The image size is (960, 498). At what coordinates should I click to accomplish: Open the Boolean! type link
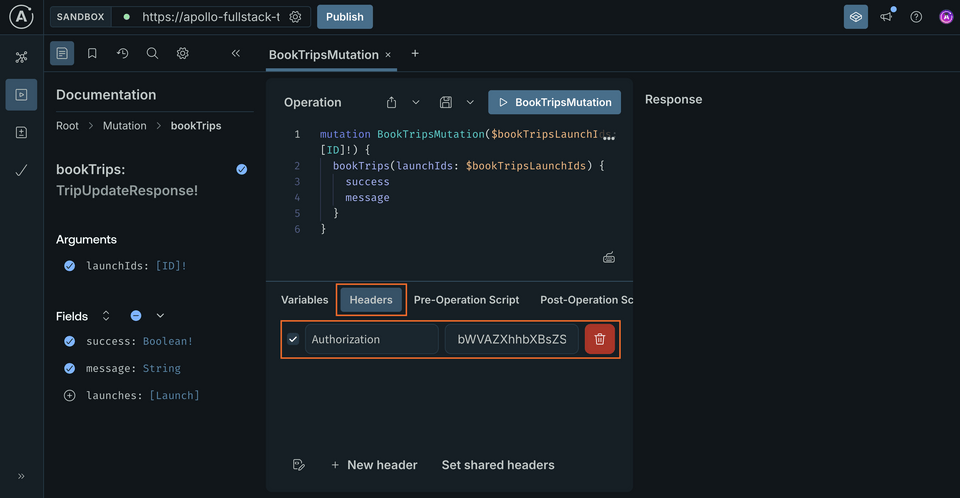coord(168,341)
